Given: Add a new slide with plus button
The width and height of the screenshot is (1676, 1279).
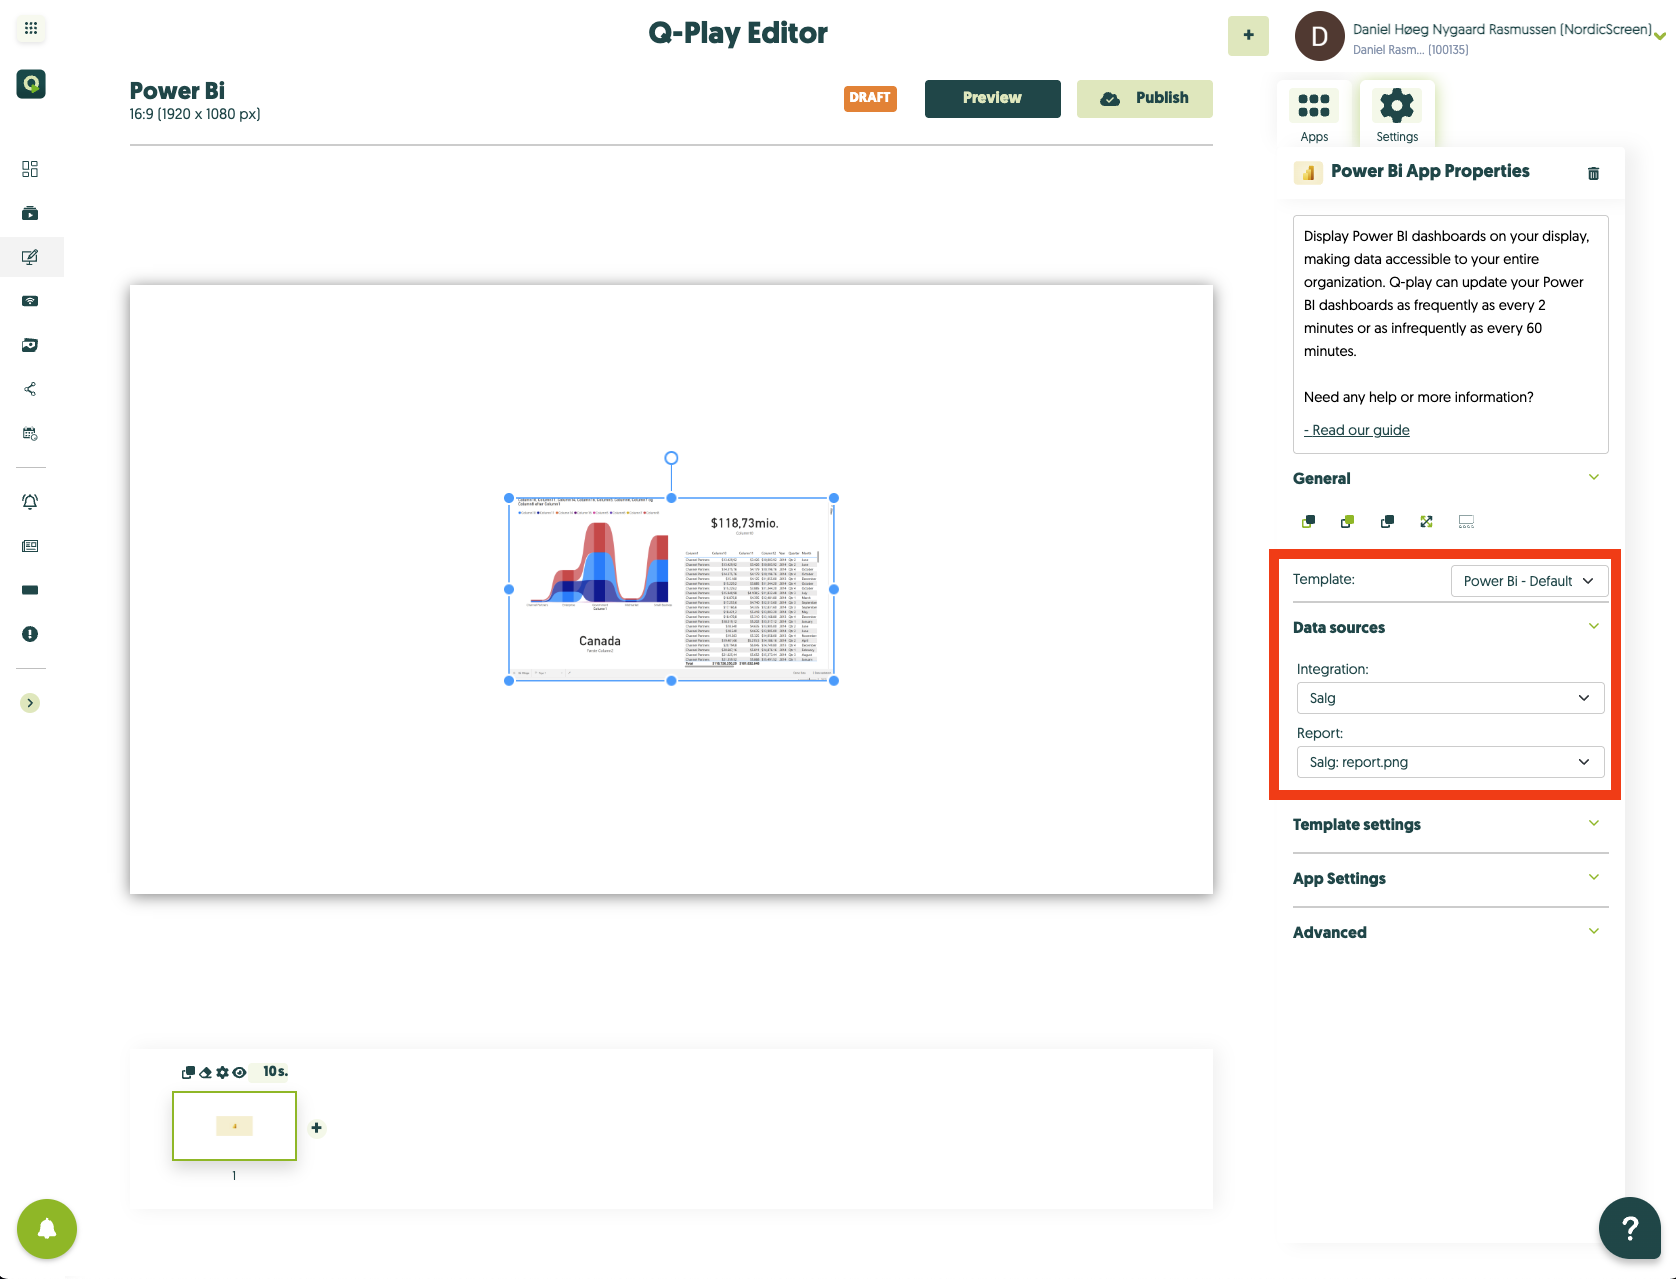Looking at the screenshot, I should click(316, 1127).
